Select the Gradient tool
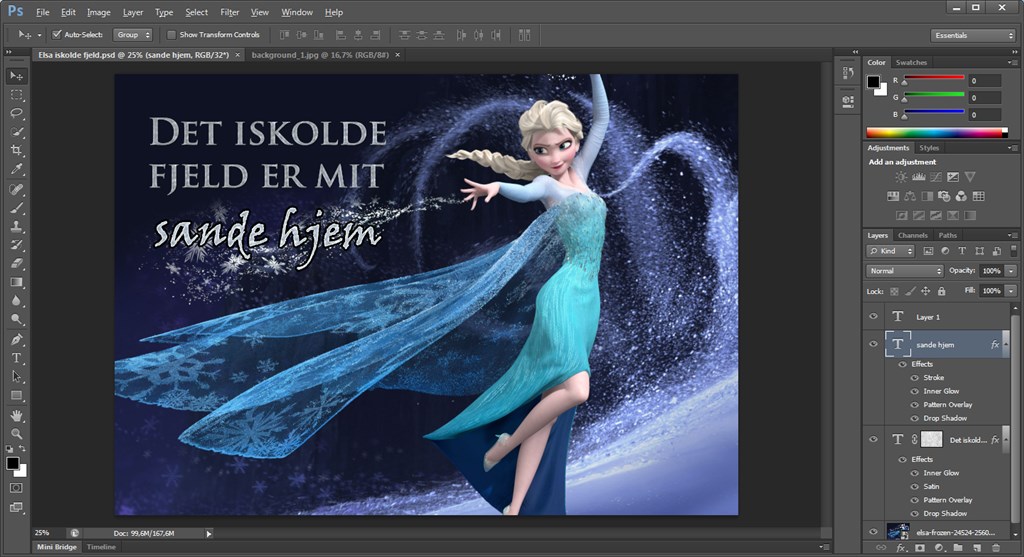The height and width of the screenshot is (557, 1024). [x=16, y=282]
